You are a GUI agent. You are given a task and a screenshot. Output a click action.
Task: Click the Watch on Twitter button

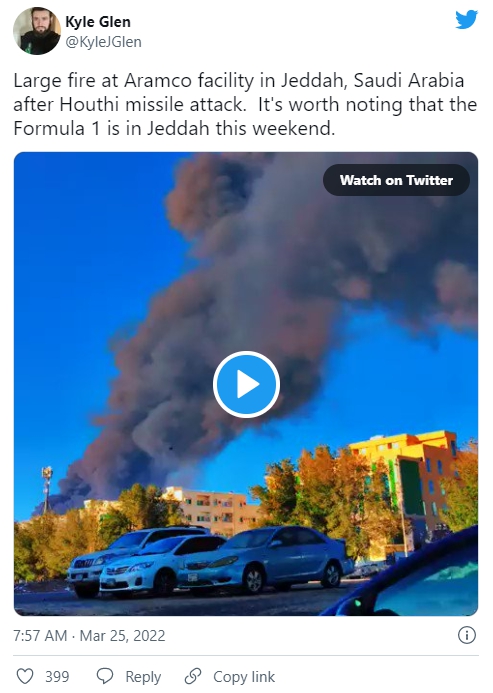[396, 180]
